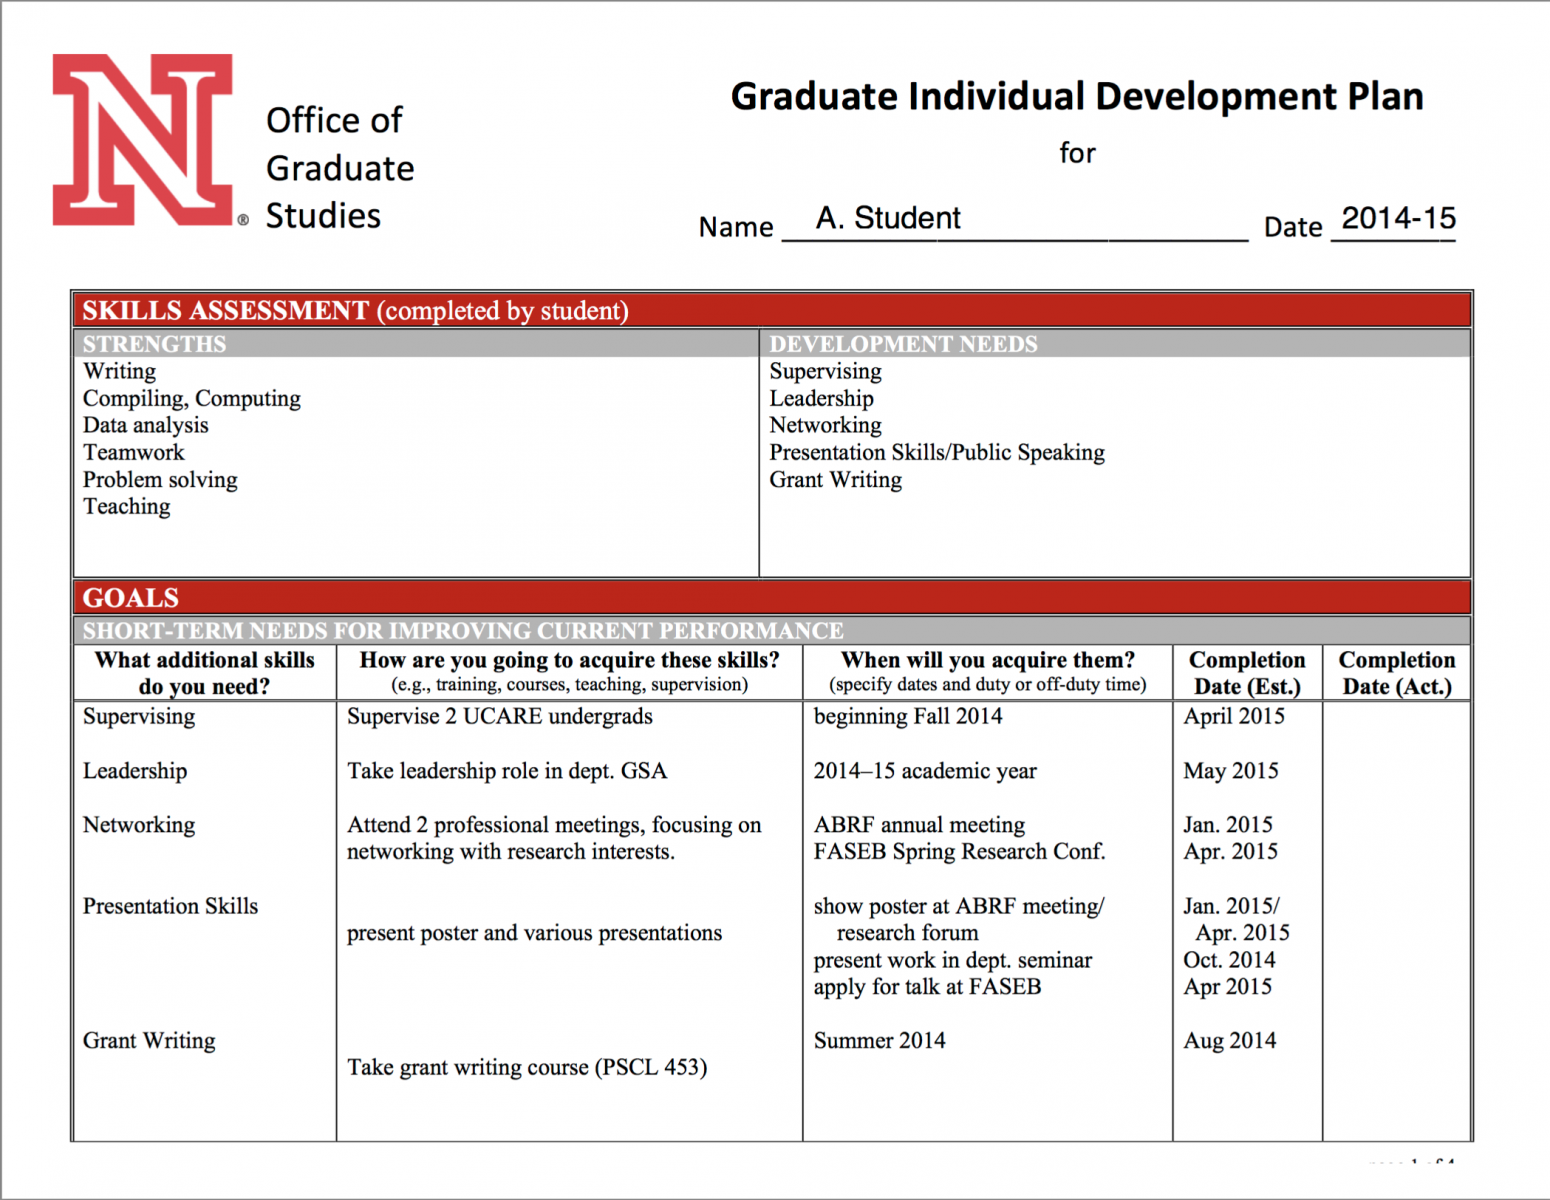The height and width of the screenshot is (1200, 1550).
Task: Click 'Grant Writing' in the goals table
Action: point(149,1041)
